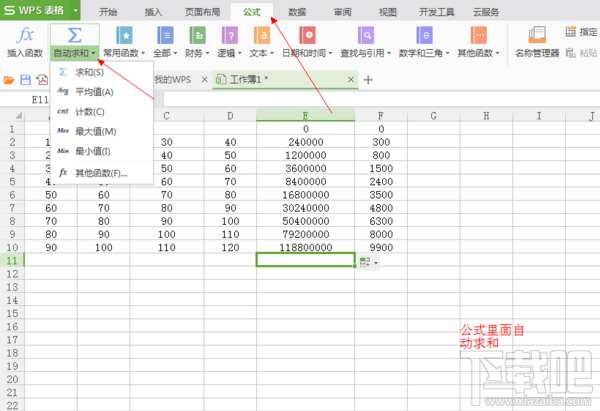This screenshot has height=411, width=600.
Task: Choose 平均值(A) from the dropdown menu
Action: 102,92
